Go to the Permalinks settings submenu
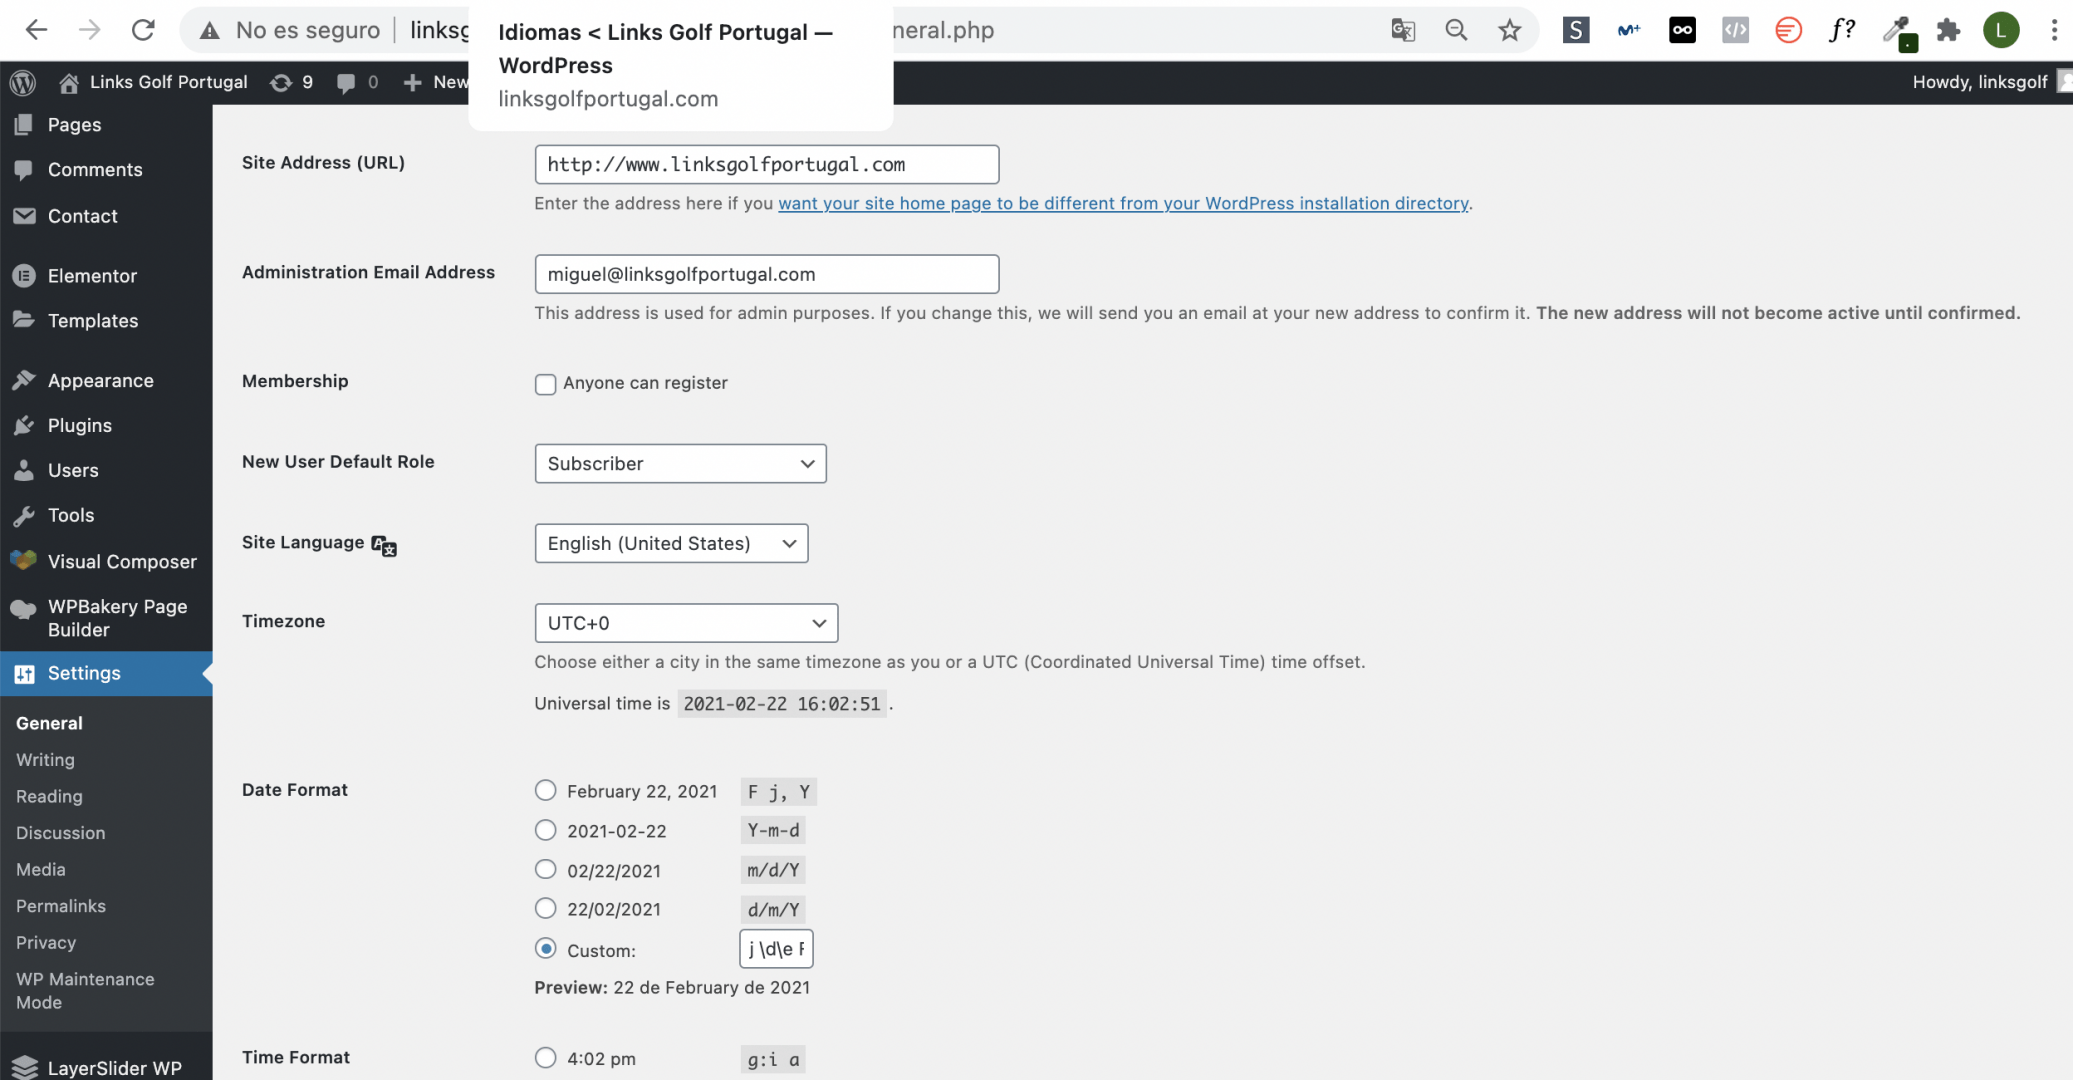This screenshot has width=2073, height=1080. pos(61,906)
